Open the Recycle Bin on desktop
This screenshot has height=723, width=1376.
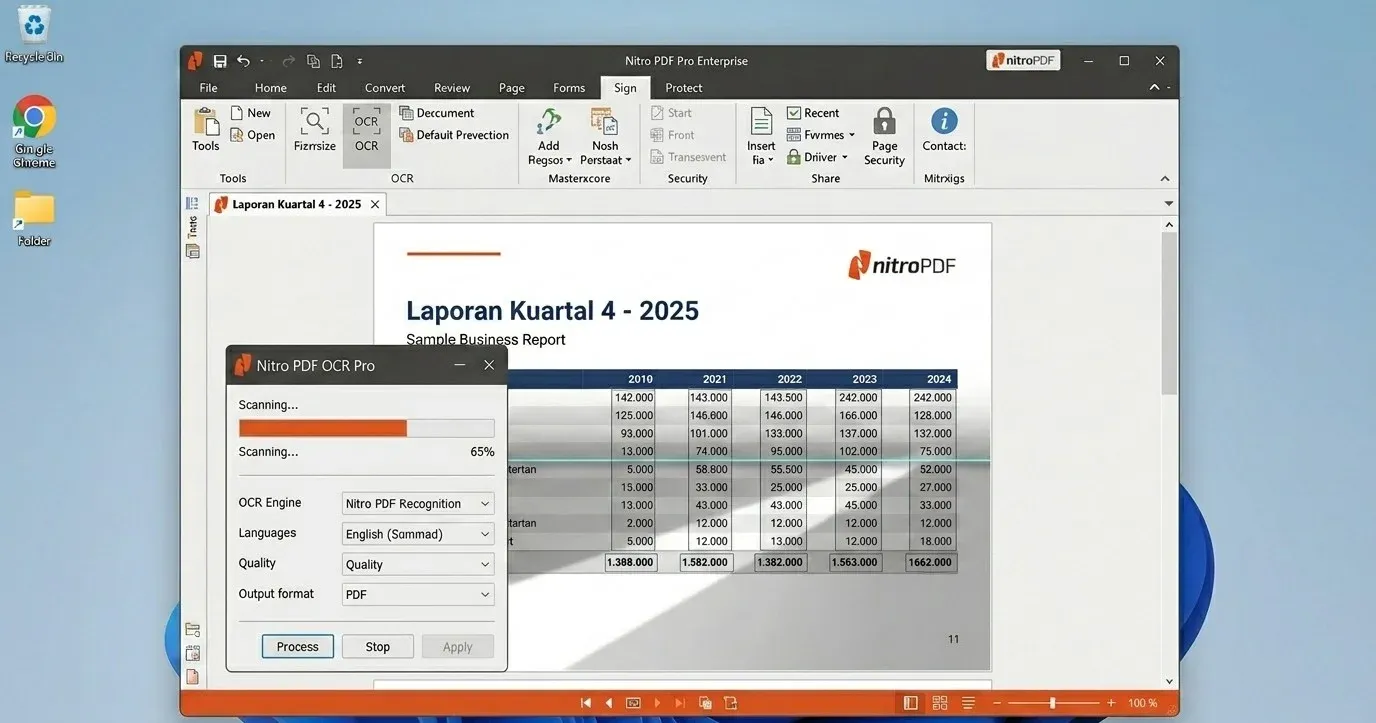point(34,35)
